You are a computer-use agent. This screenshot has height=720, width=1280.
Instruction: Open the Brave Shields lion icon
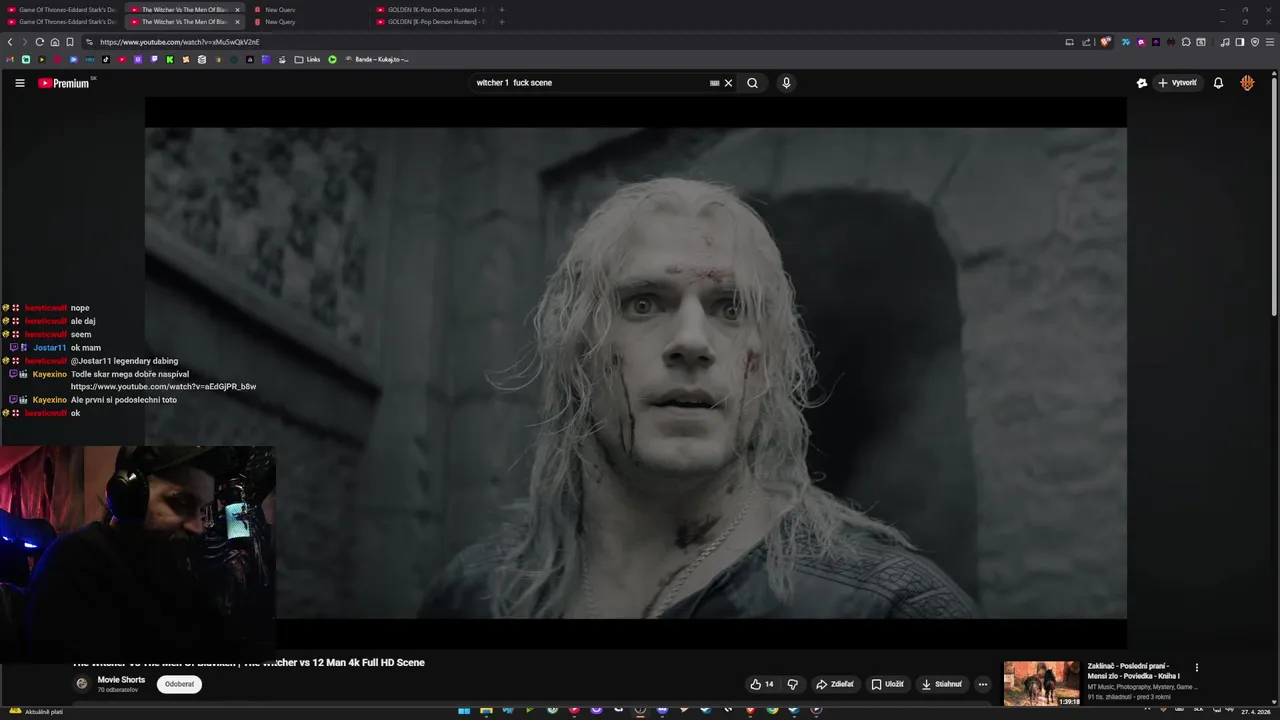tap(1105, 42)
